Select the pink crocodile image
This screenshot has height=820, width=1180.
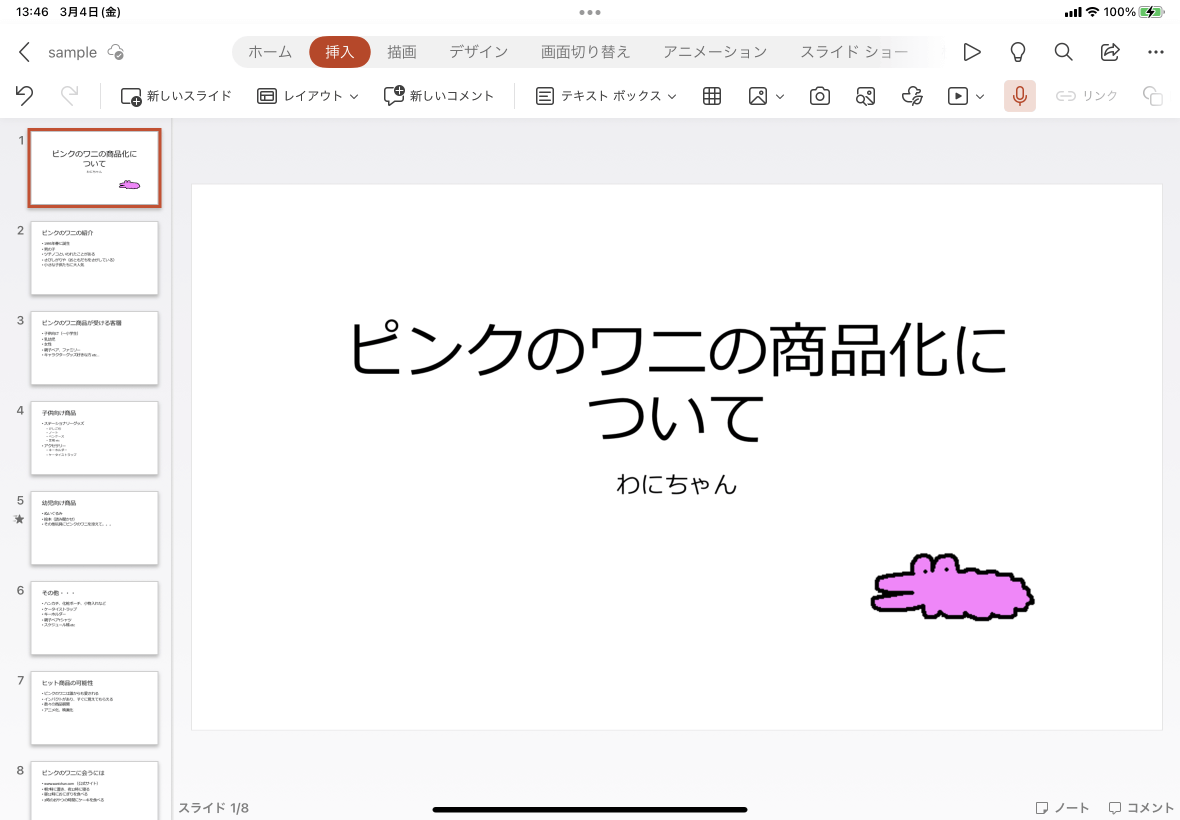pyautogui.click(x=953, y=587)
